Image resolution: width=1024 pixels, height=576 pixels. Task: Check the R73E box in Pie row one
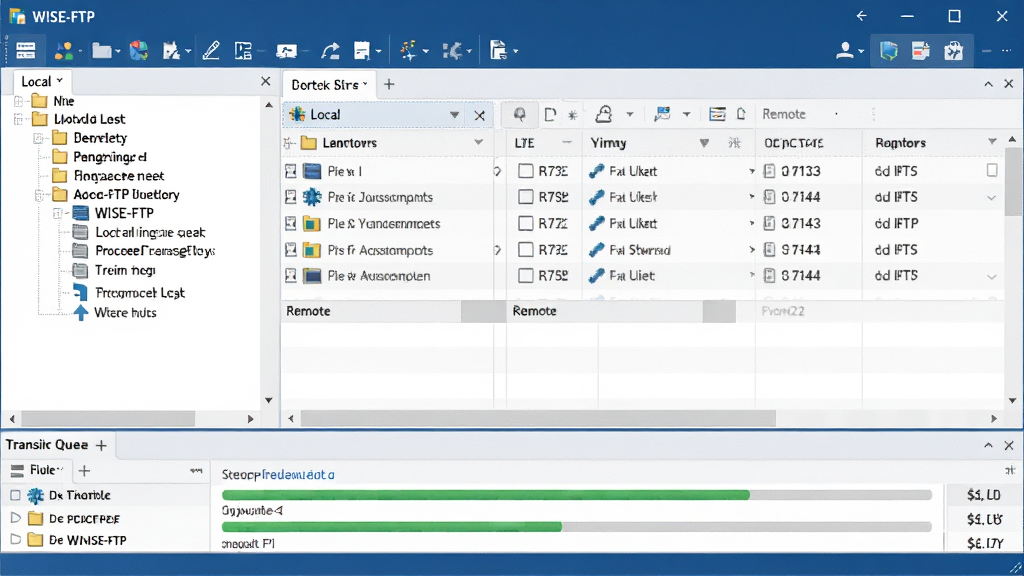(x=526, y=171)
